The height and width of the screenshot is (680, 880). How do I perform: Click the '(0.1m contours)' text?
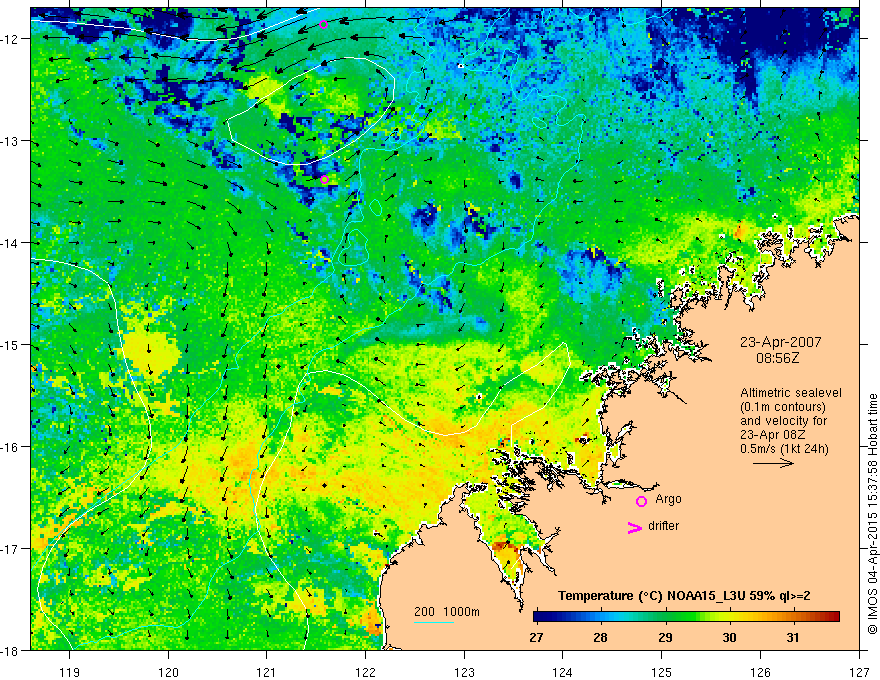point(783,407)
